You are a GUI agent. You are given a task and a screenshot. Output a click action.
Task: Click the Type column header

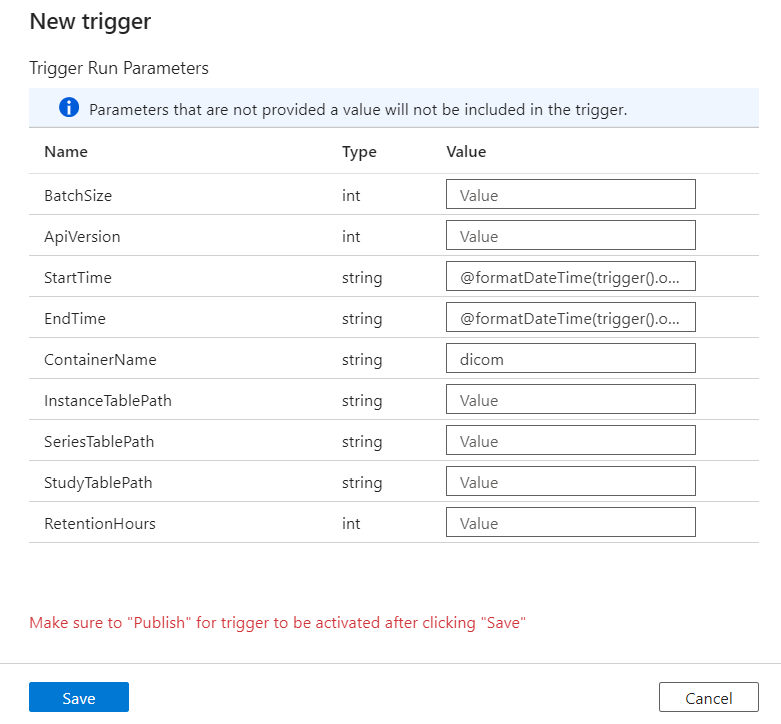359,152
